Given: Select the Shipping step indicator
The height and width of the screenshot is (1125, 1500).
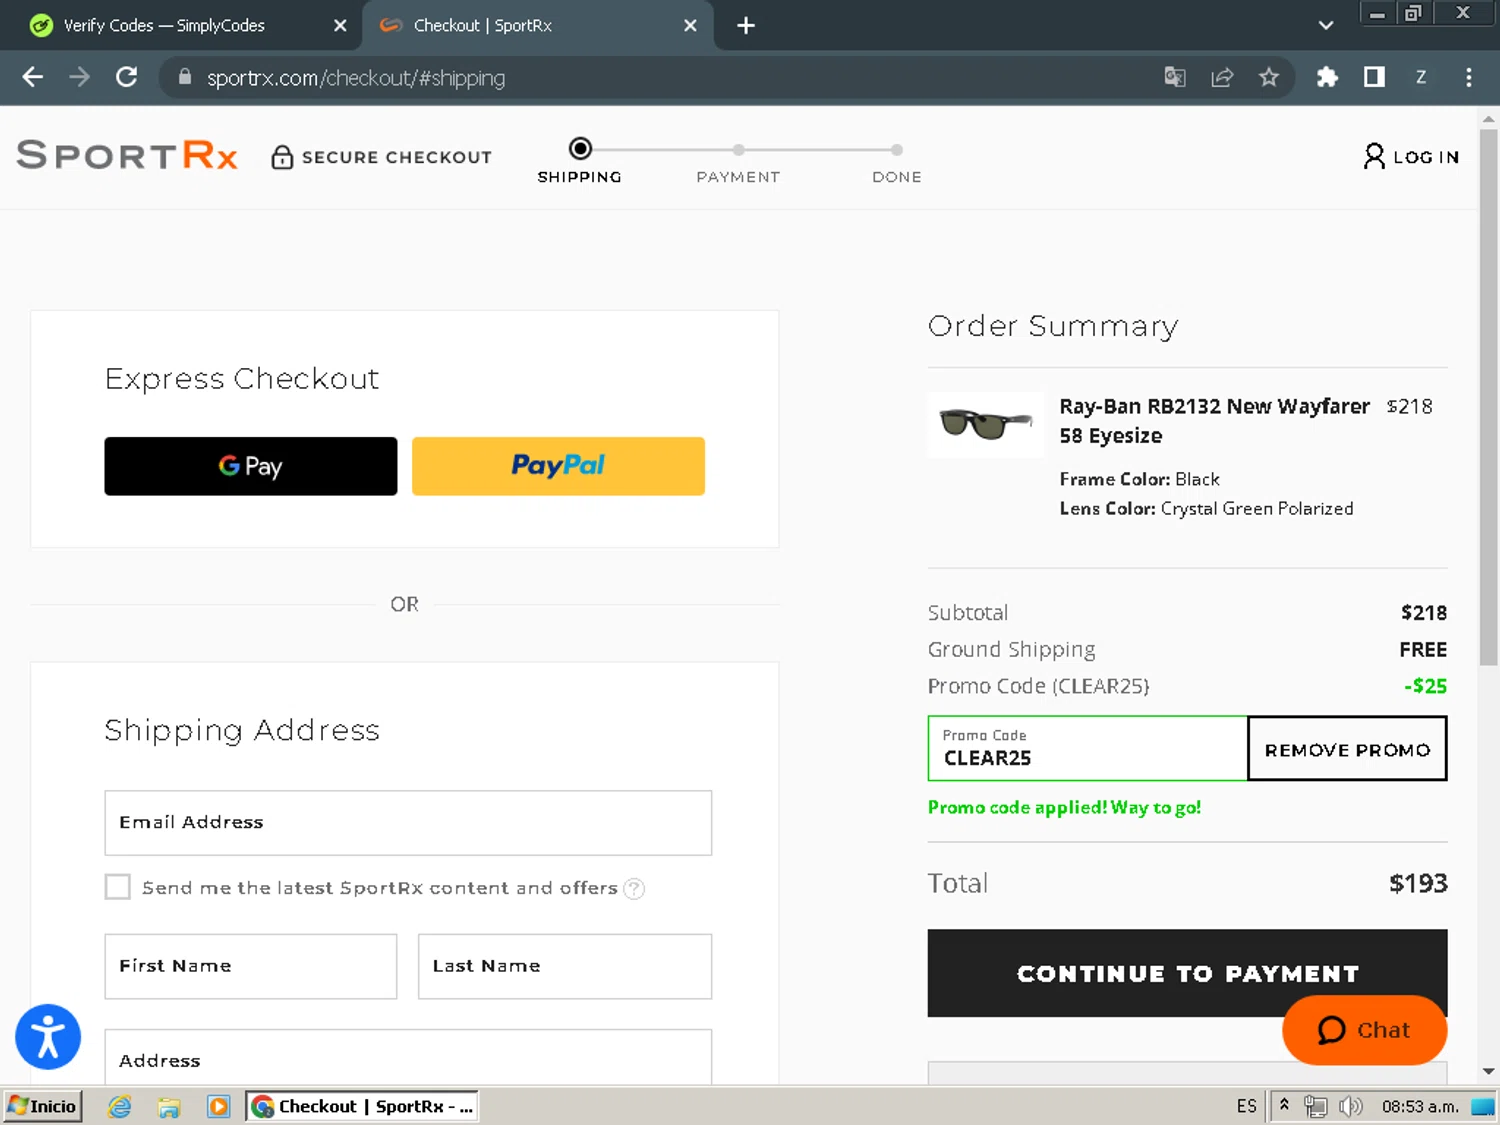Looking at the screenshot, I should [580, 160].
